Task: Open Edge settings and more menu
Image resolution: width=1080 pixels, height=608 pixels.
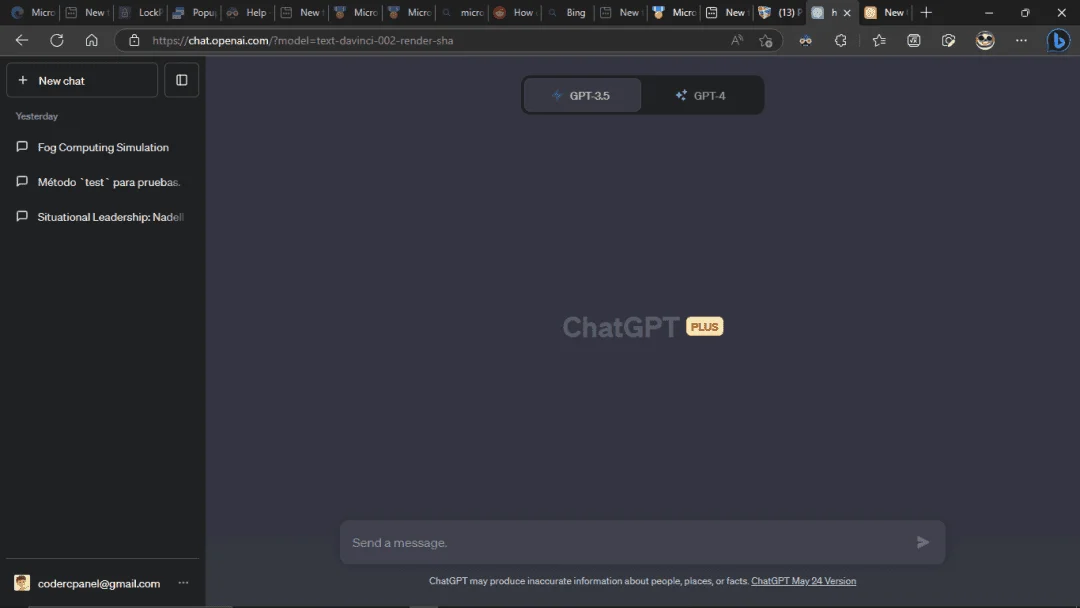Action: (x=1021, y=41)
